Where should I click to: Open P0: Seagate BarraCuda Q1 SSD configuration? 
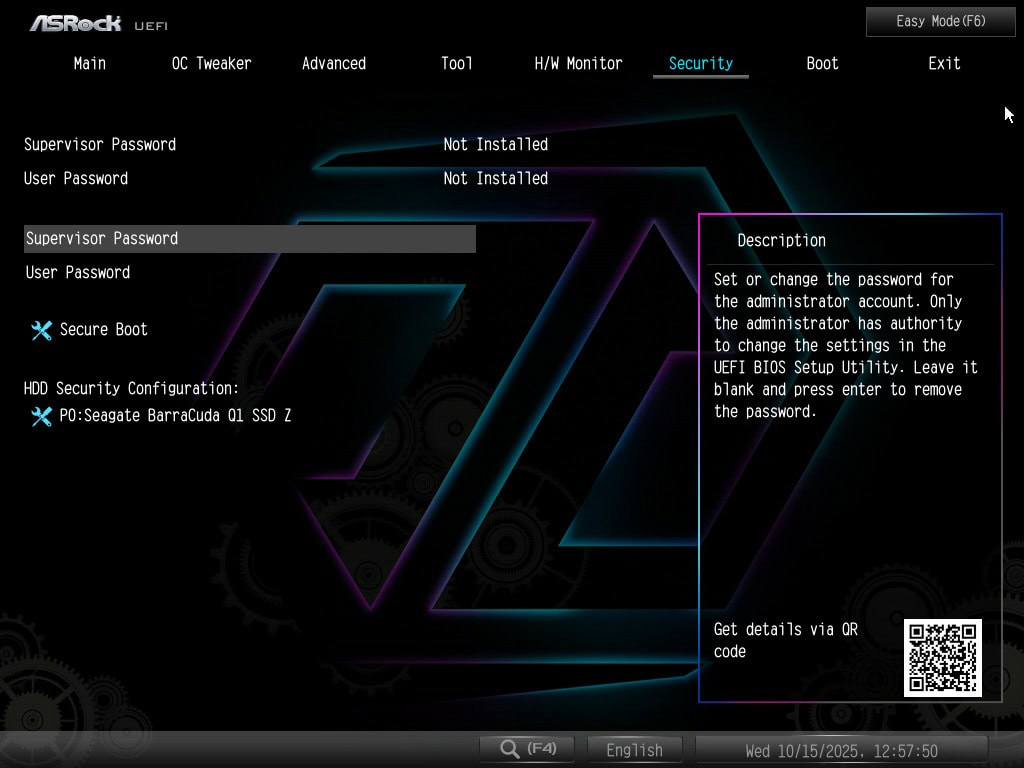(175, 415)
